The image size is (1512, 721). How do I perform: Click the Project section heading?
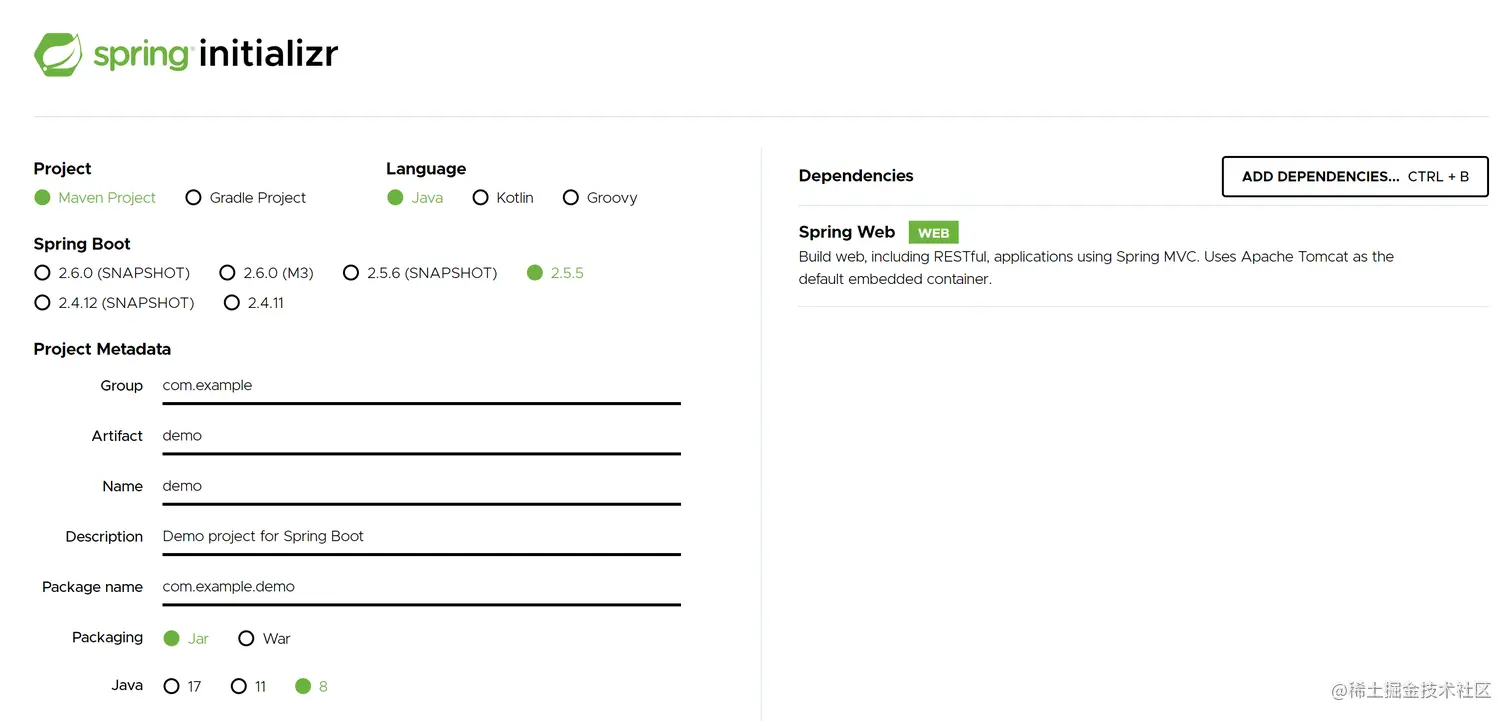[x=62, y=169]
